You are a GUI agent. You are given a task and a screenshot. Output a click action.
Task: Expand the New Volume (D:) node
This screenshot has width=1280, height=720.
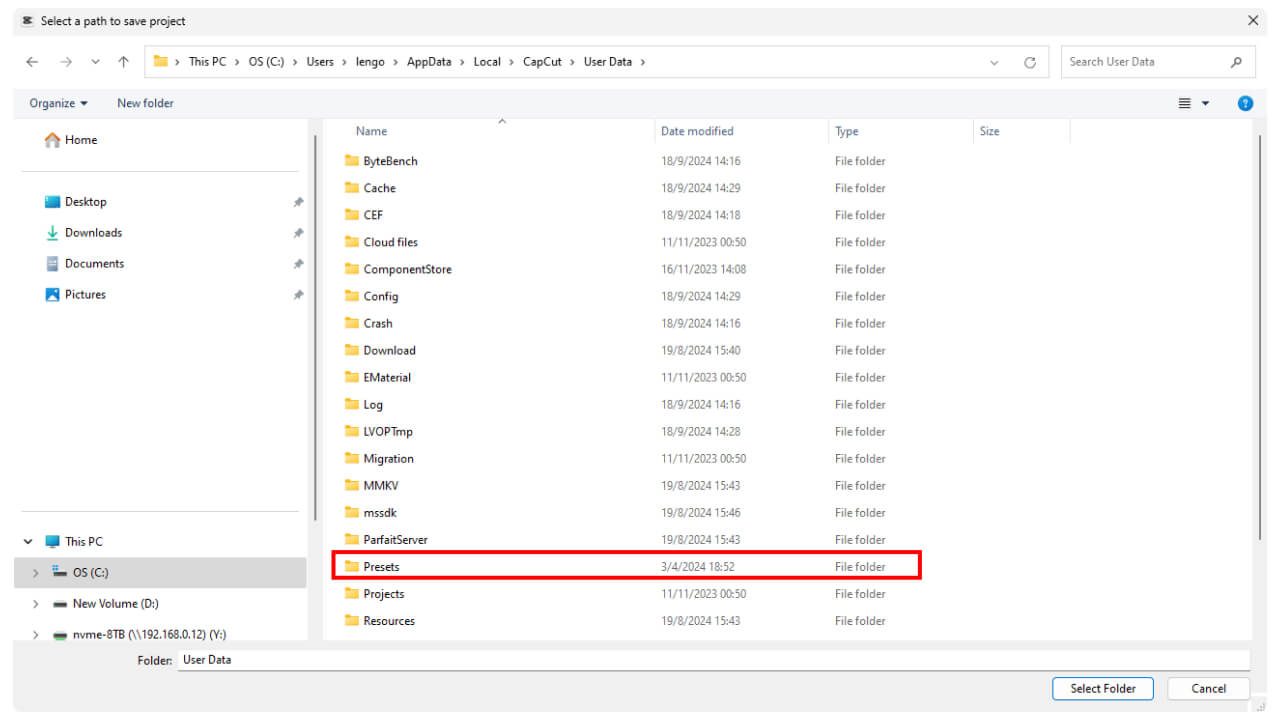pyautogui.click(x=36, y=604)
